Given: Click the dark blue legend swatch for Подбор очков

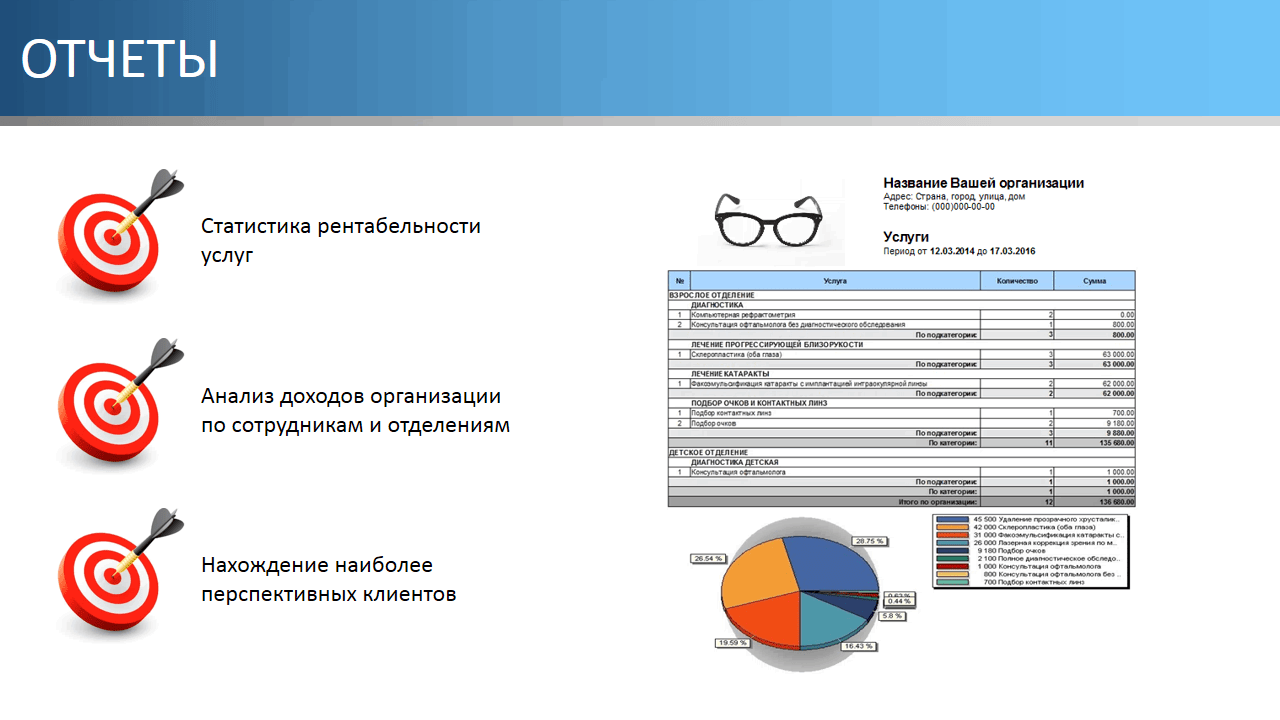Looking at the screenshot, I should coord(952,551).
